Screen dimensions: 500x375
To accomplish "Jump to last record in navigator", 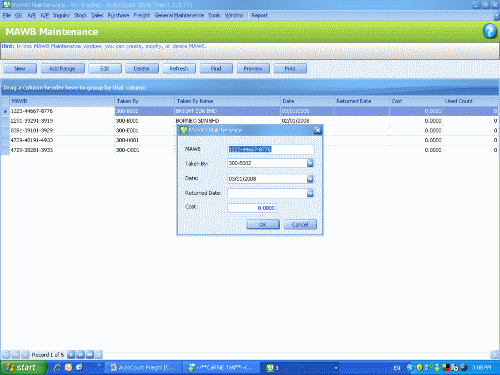I will click(x=90, y=355).
